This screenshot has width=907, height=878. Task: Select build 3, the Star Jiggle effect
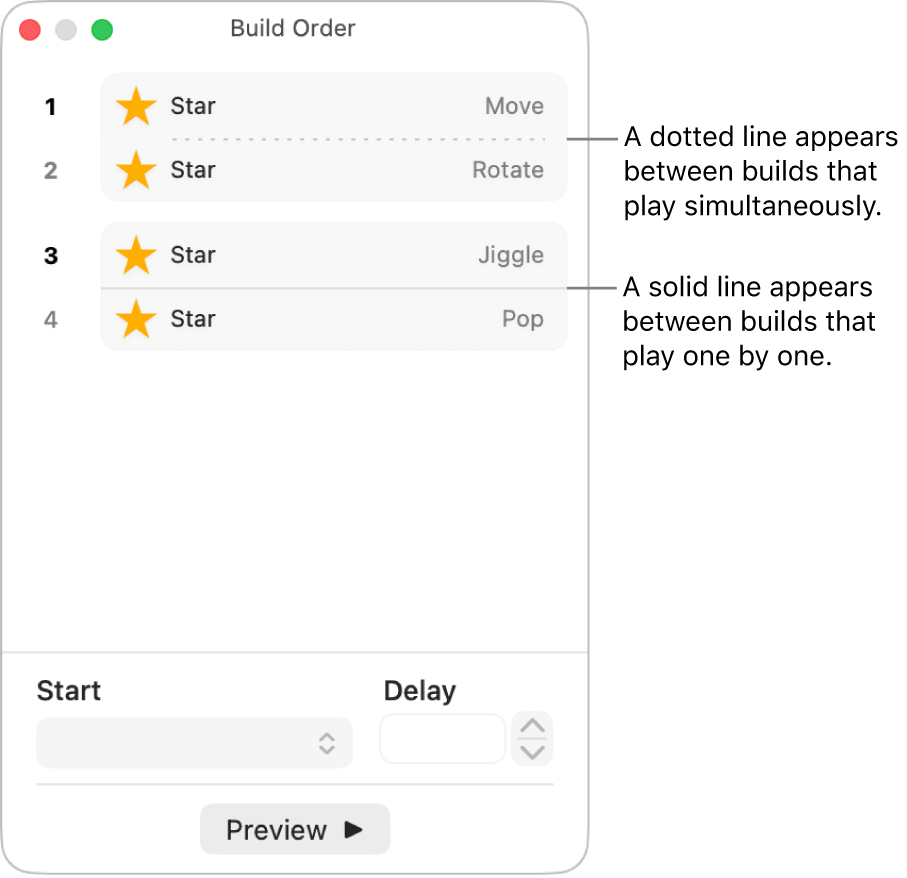click(x=330, y=256)
